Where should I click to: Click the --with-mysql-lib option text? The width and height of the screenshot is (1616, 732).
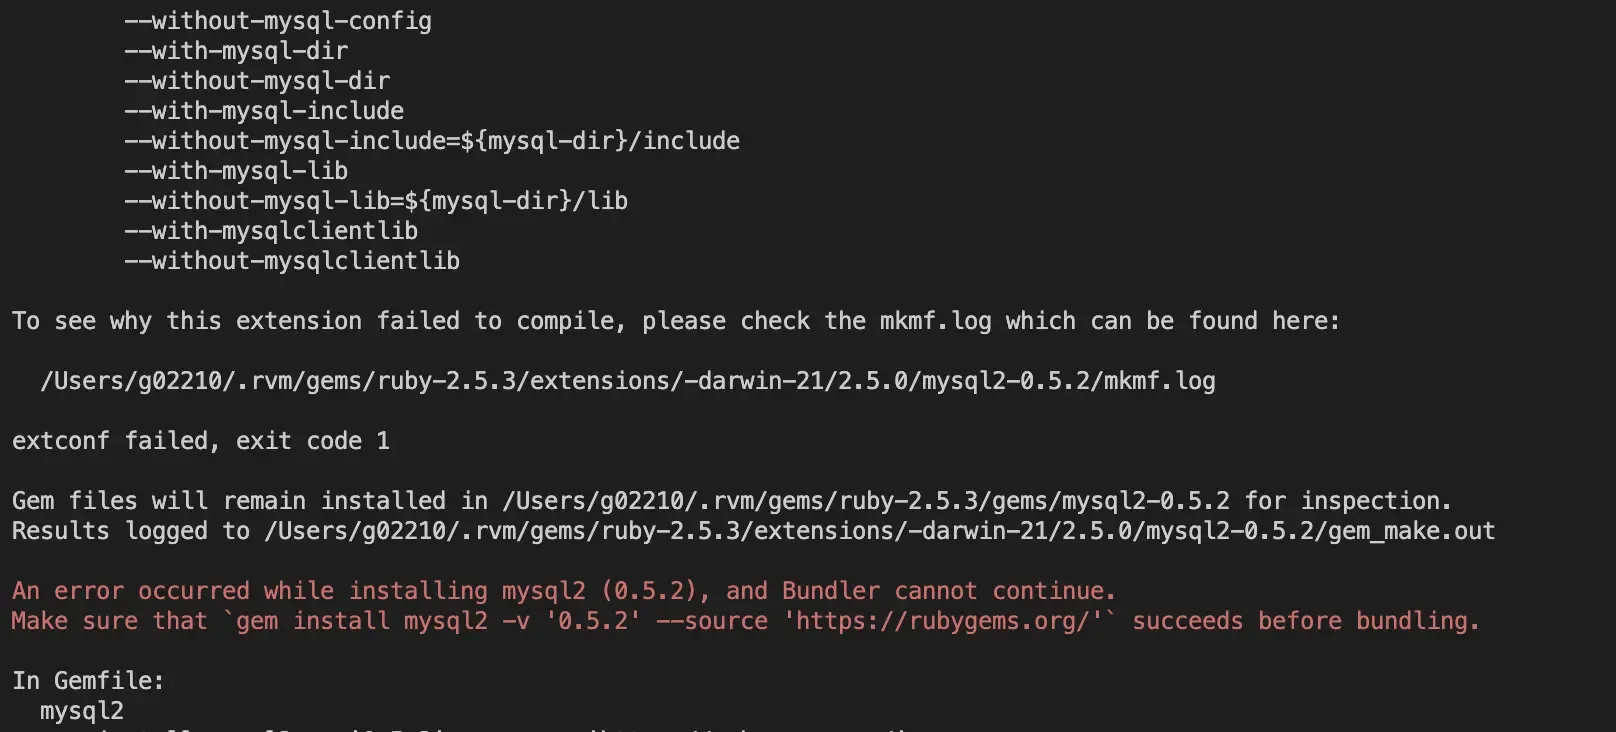pyautogui.click(x=236, y=171)
